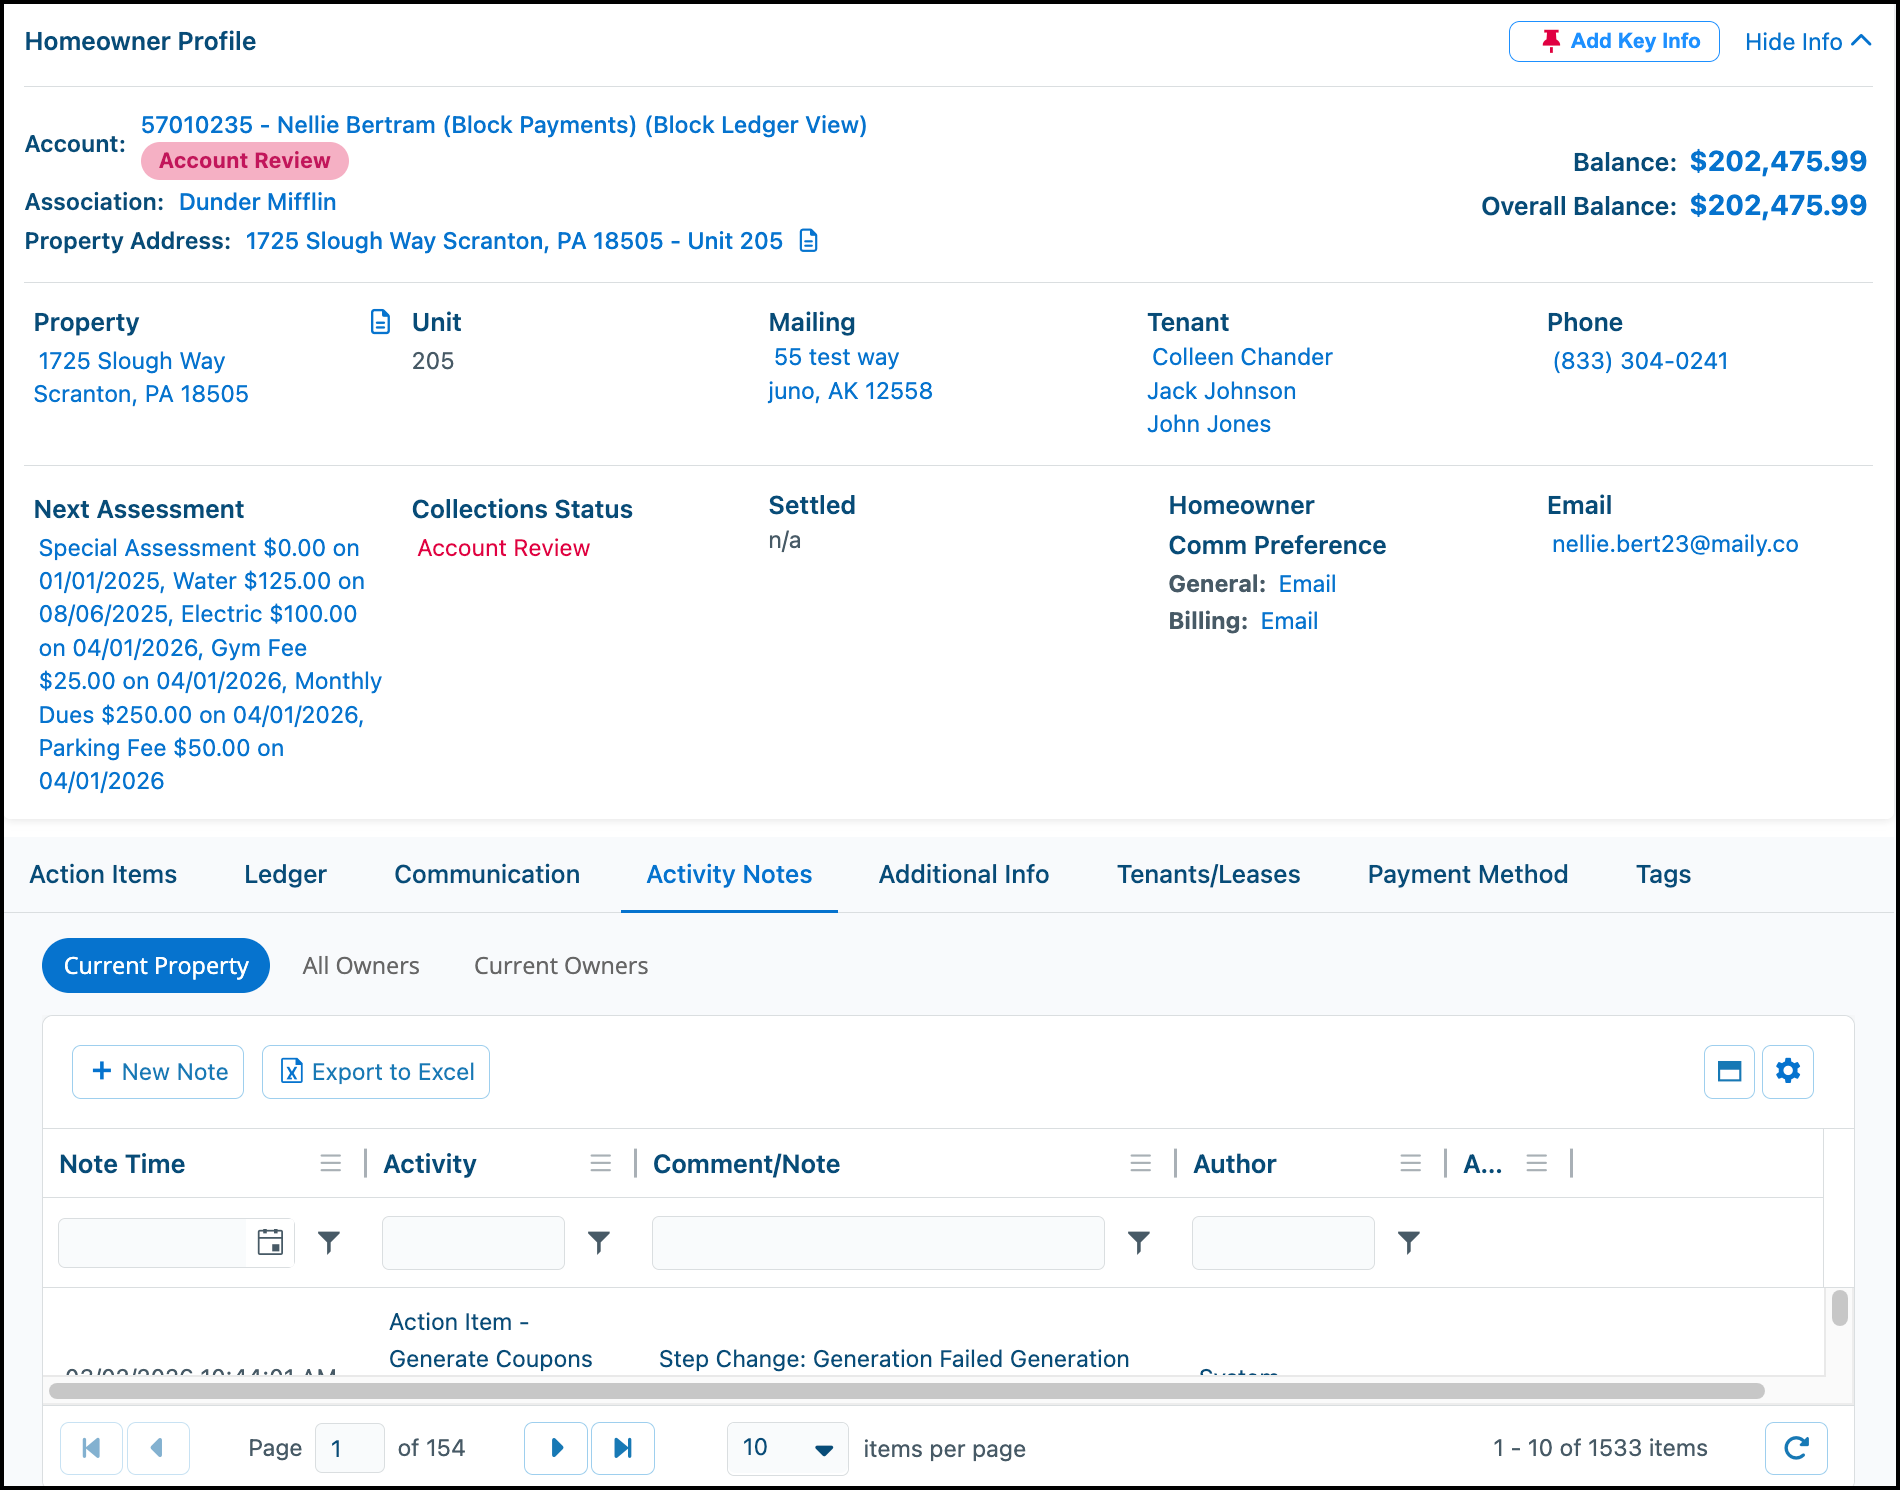
Task: Switch to the Tenants/Leases tab
Action: click(x=1208, y=874)
